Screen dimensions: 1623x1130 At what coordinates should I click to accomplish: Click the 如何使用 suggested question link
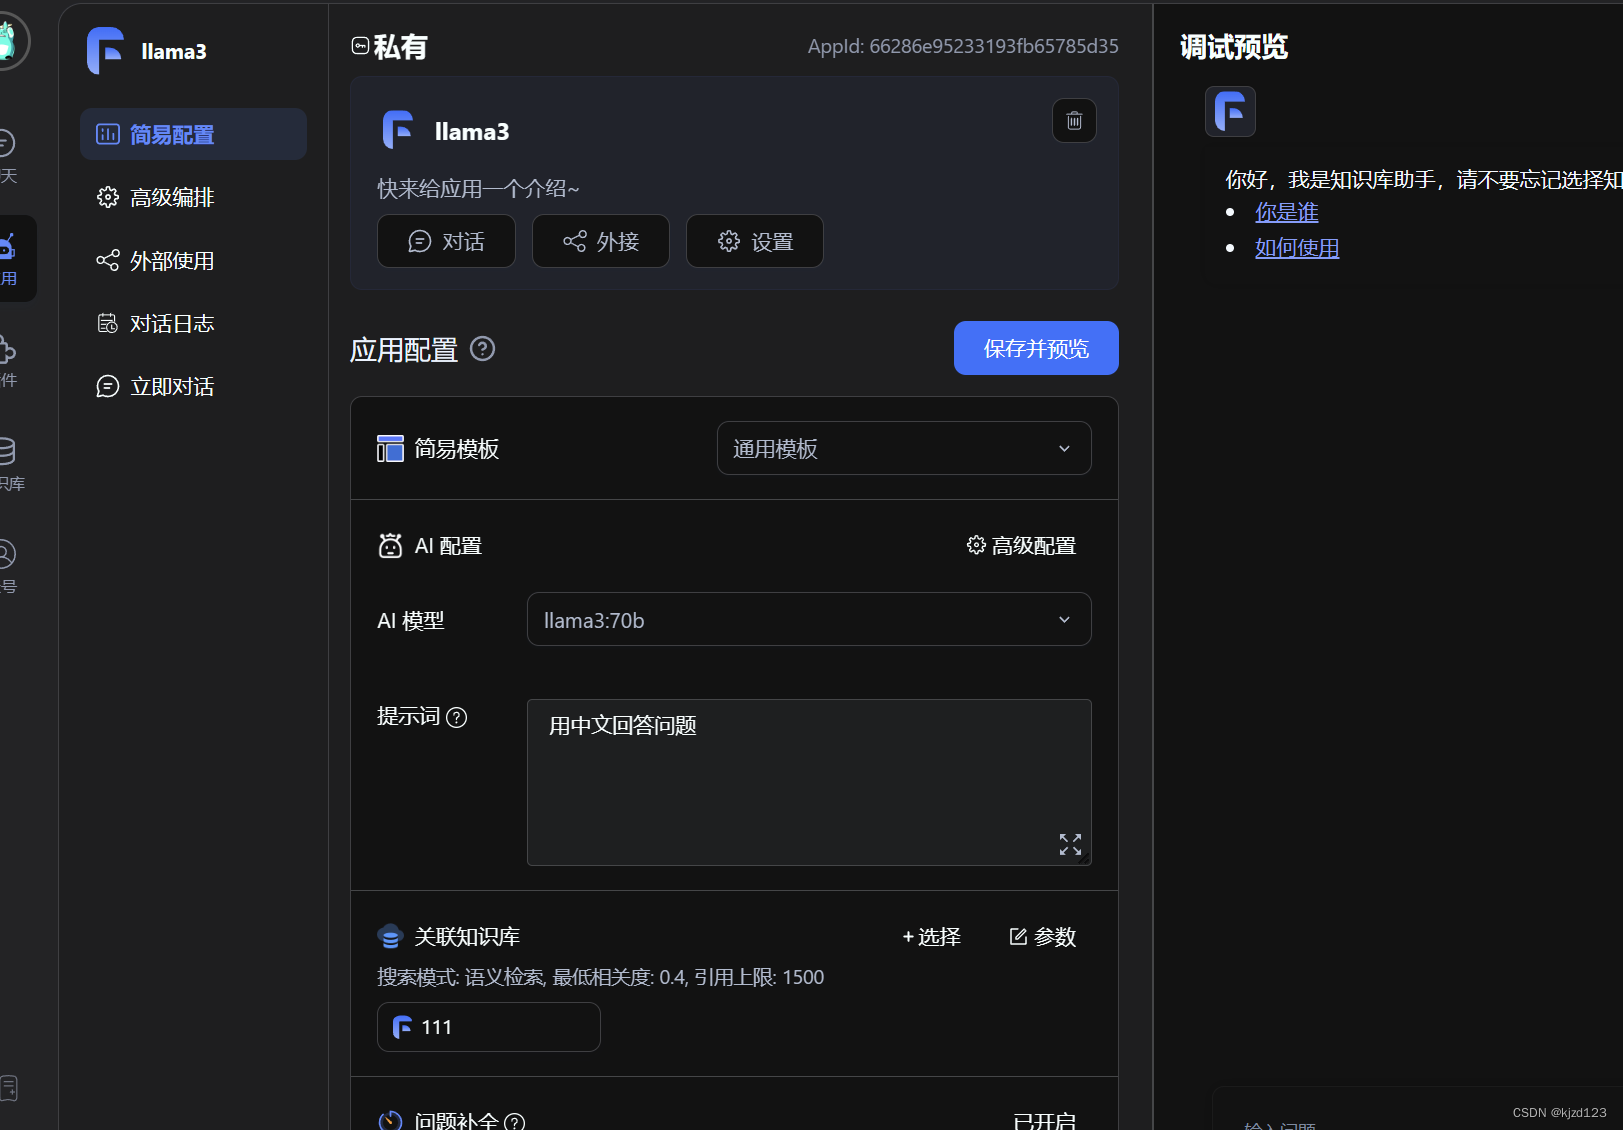click(1297, 248)
